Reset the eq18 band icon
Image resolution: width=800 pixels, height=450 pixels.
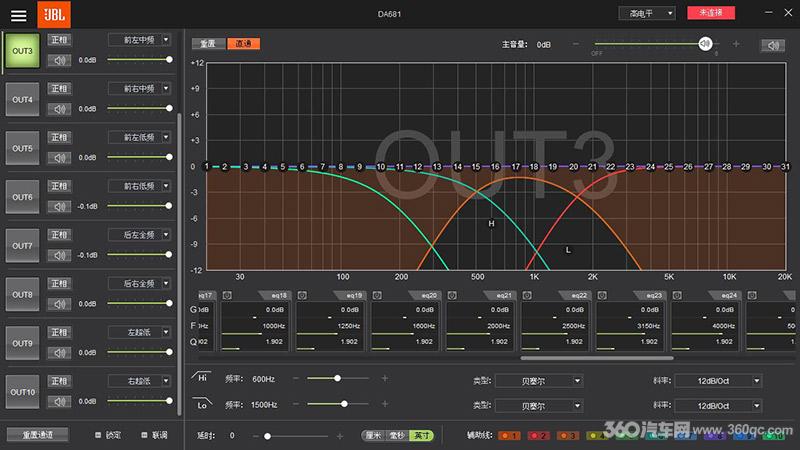click(227, 295)
